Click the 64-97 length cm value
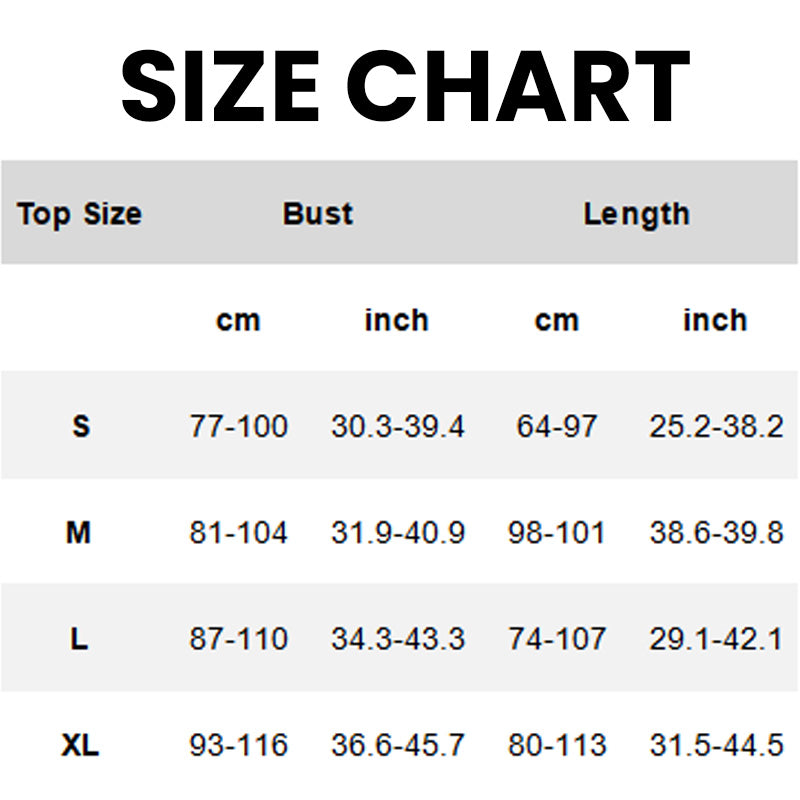800x800 pixels. pyautogui.click(x=556, y=427)
